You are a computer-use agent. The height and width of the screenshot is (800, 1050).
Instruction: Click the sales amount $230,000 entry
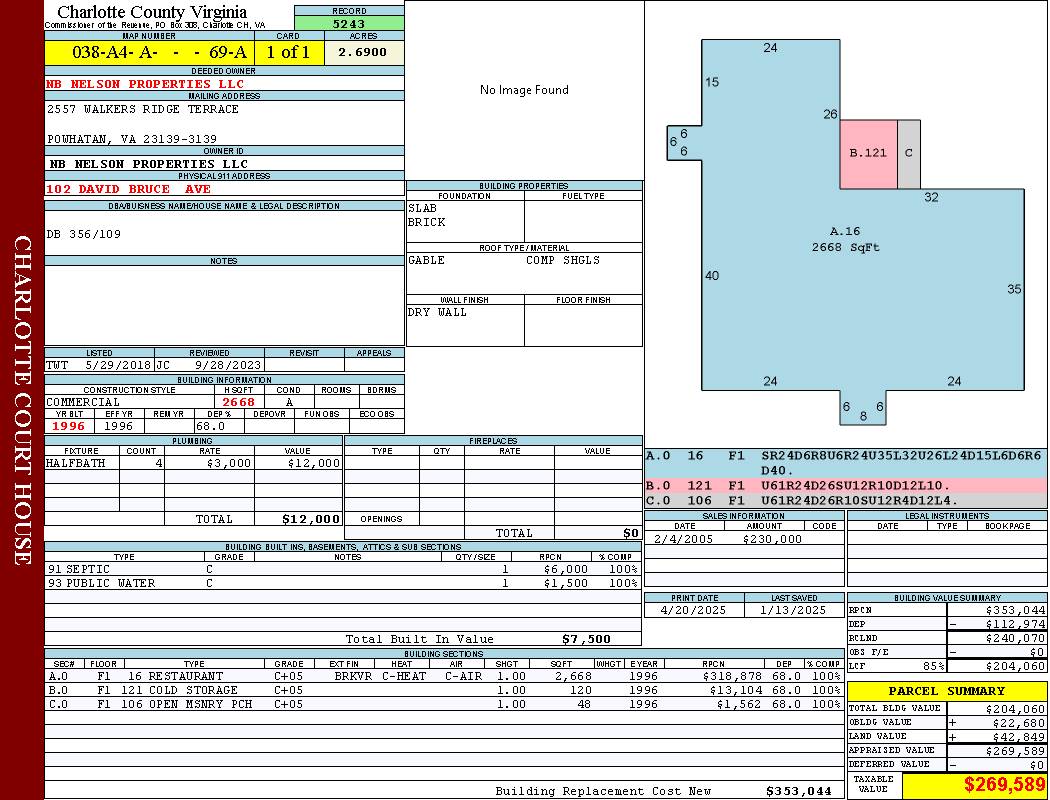[x=771, y=539]
